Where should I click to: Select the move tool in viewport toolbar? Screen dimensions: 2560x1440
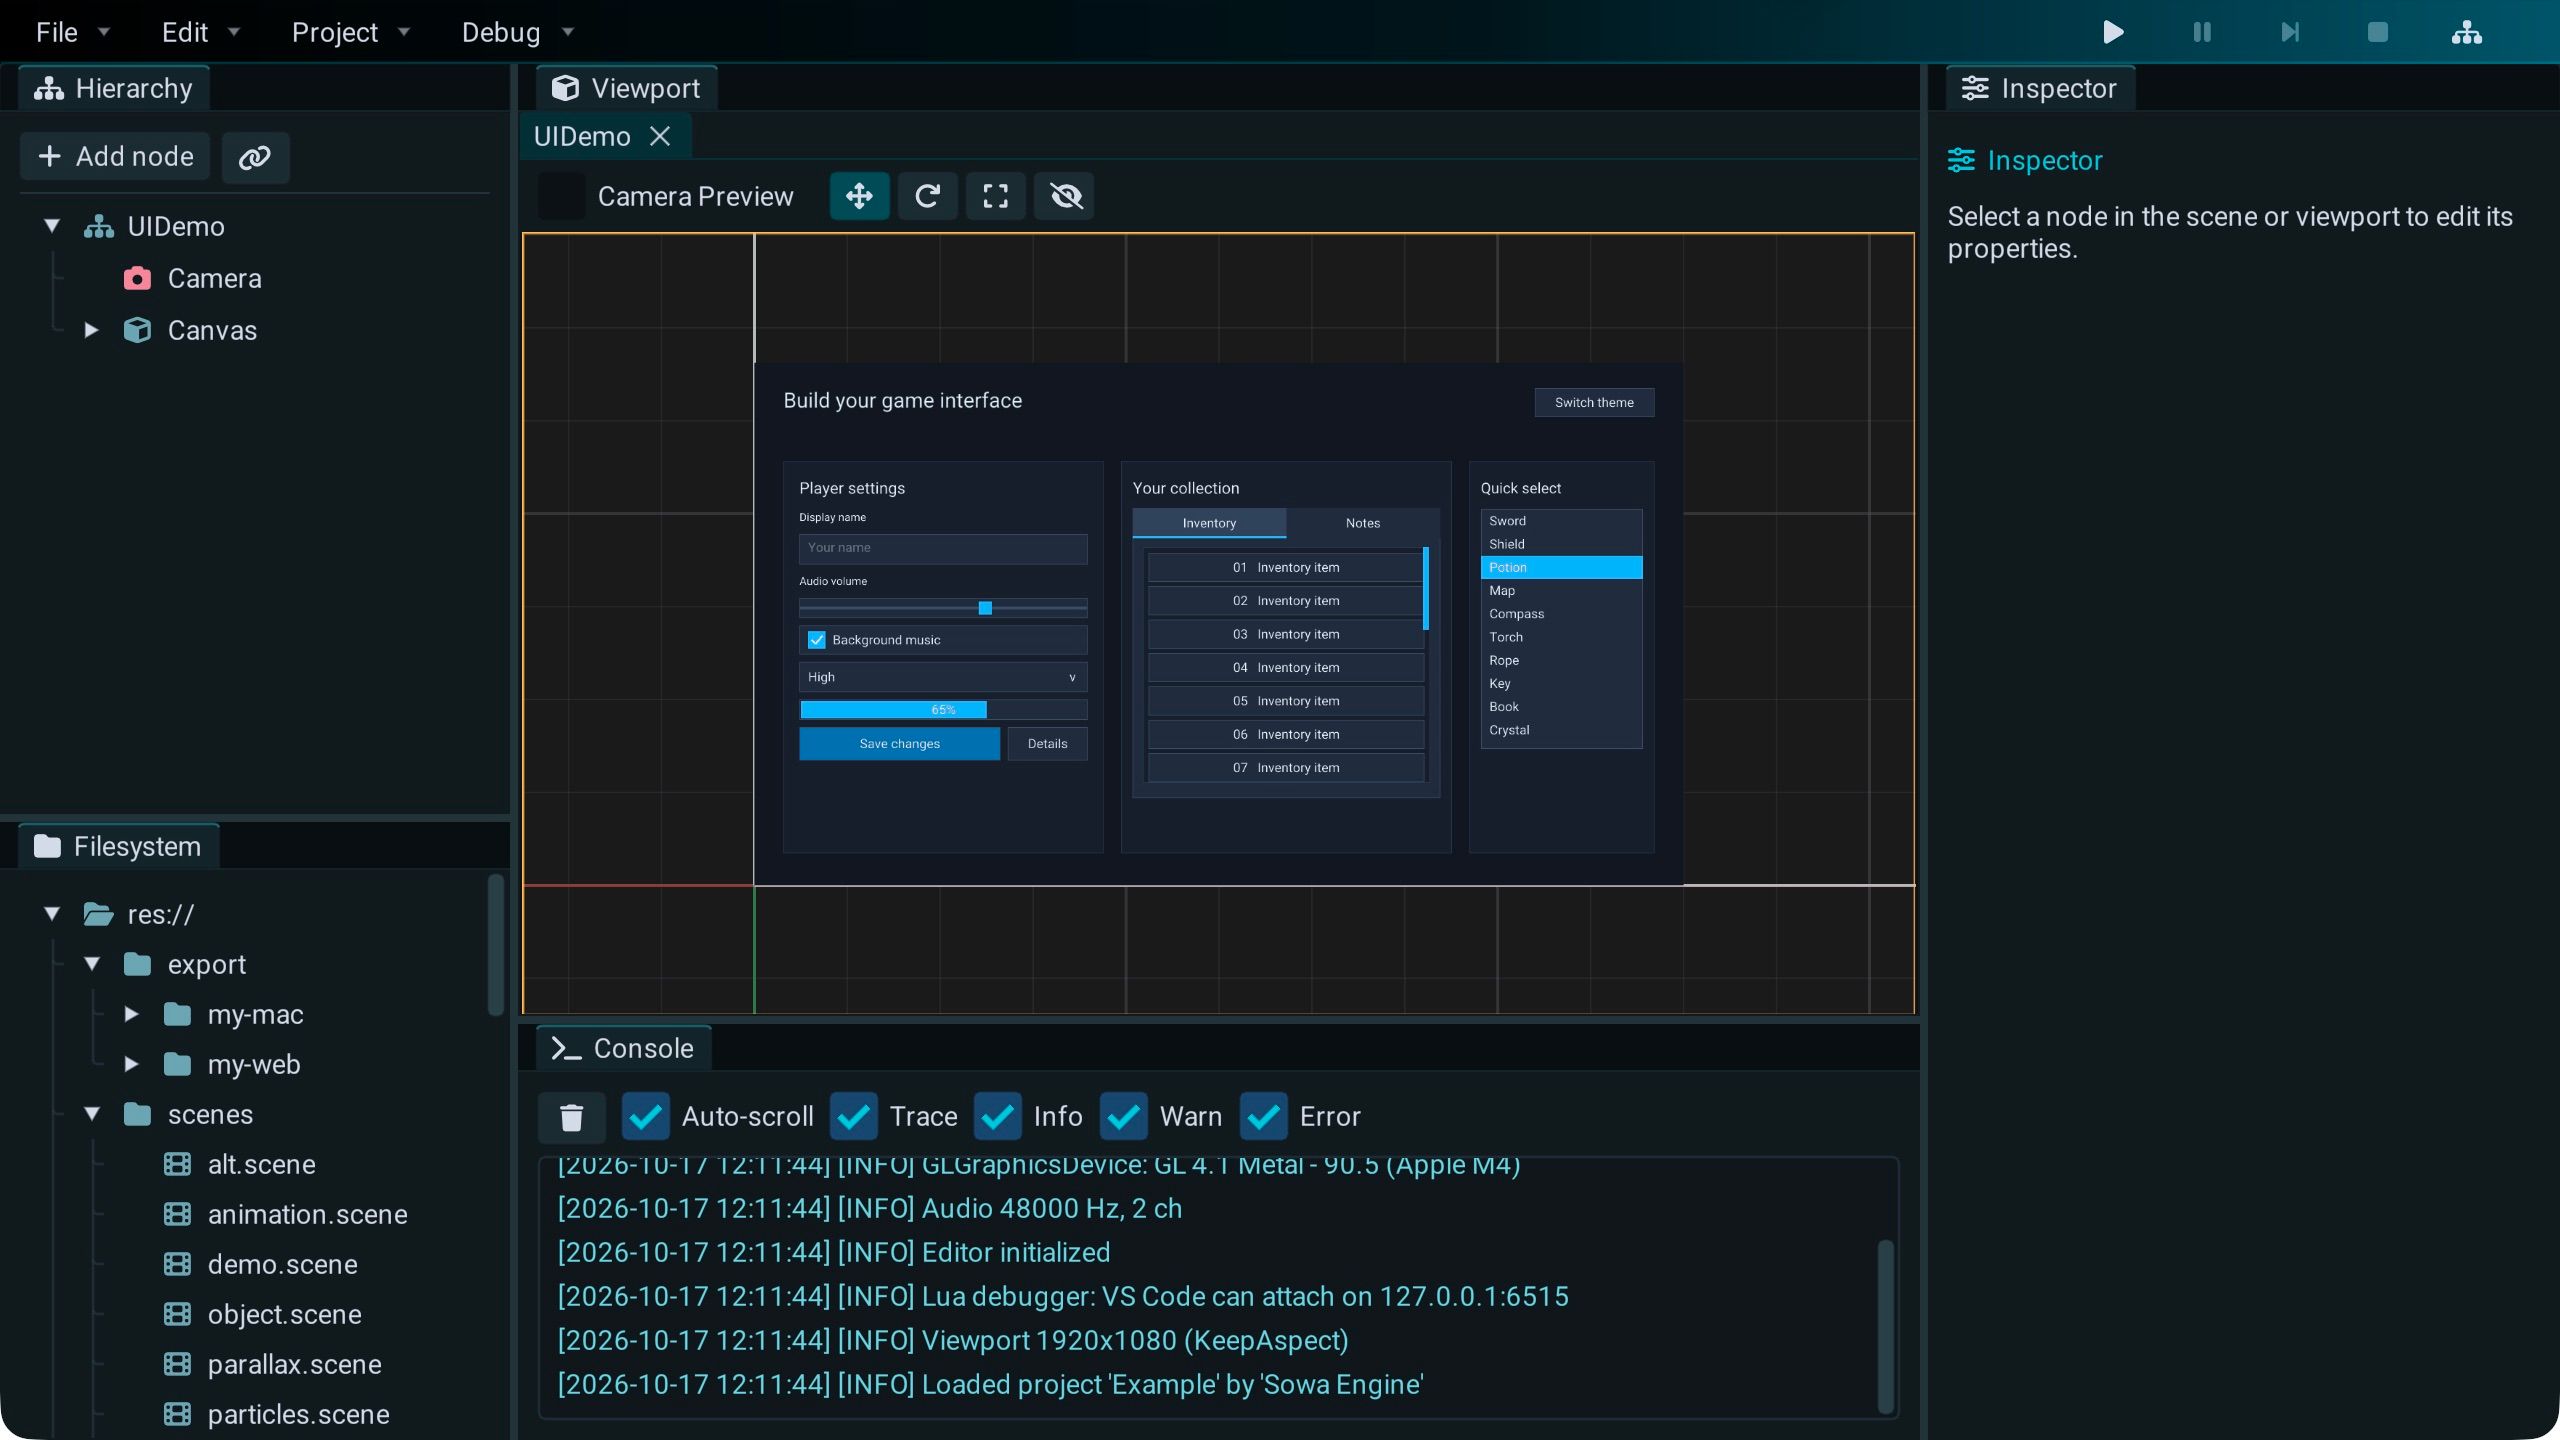pyautogui.click(x=859, y=195)
